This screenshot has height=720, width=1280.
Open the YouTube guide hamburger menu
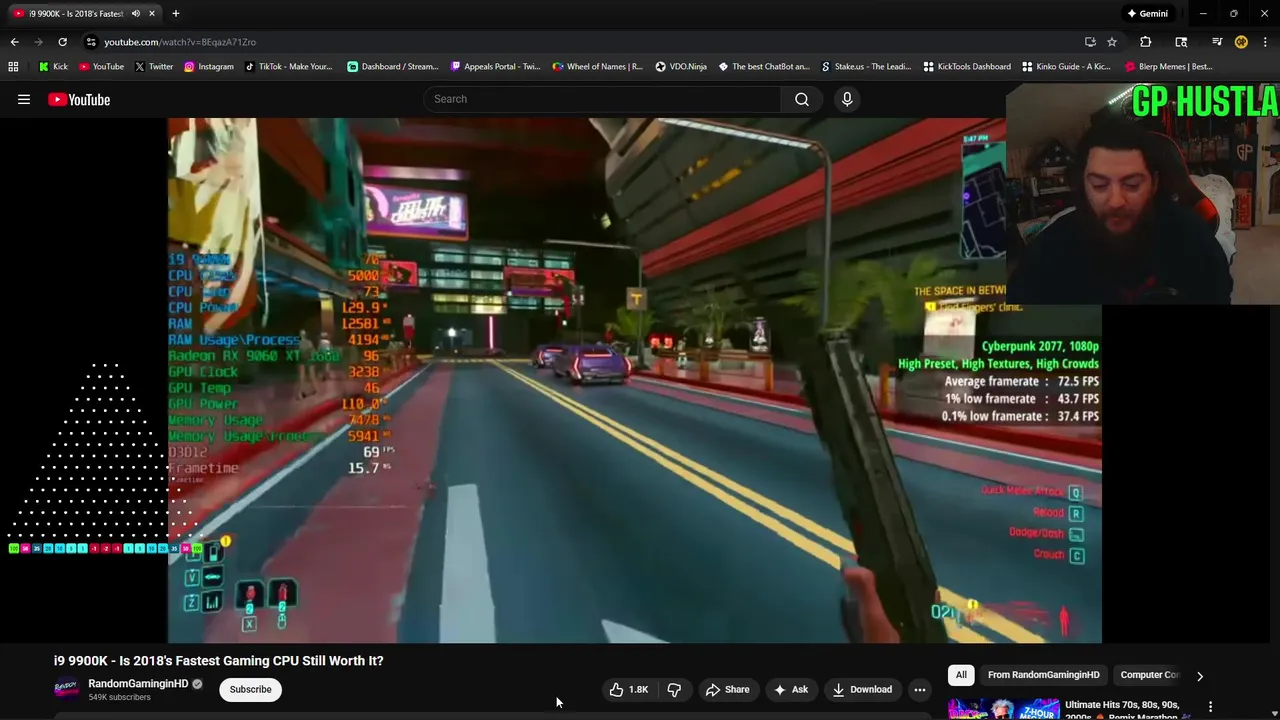[x=24, y=99]
